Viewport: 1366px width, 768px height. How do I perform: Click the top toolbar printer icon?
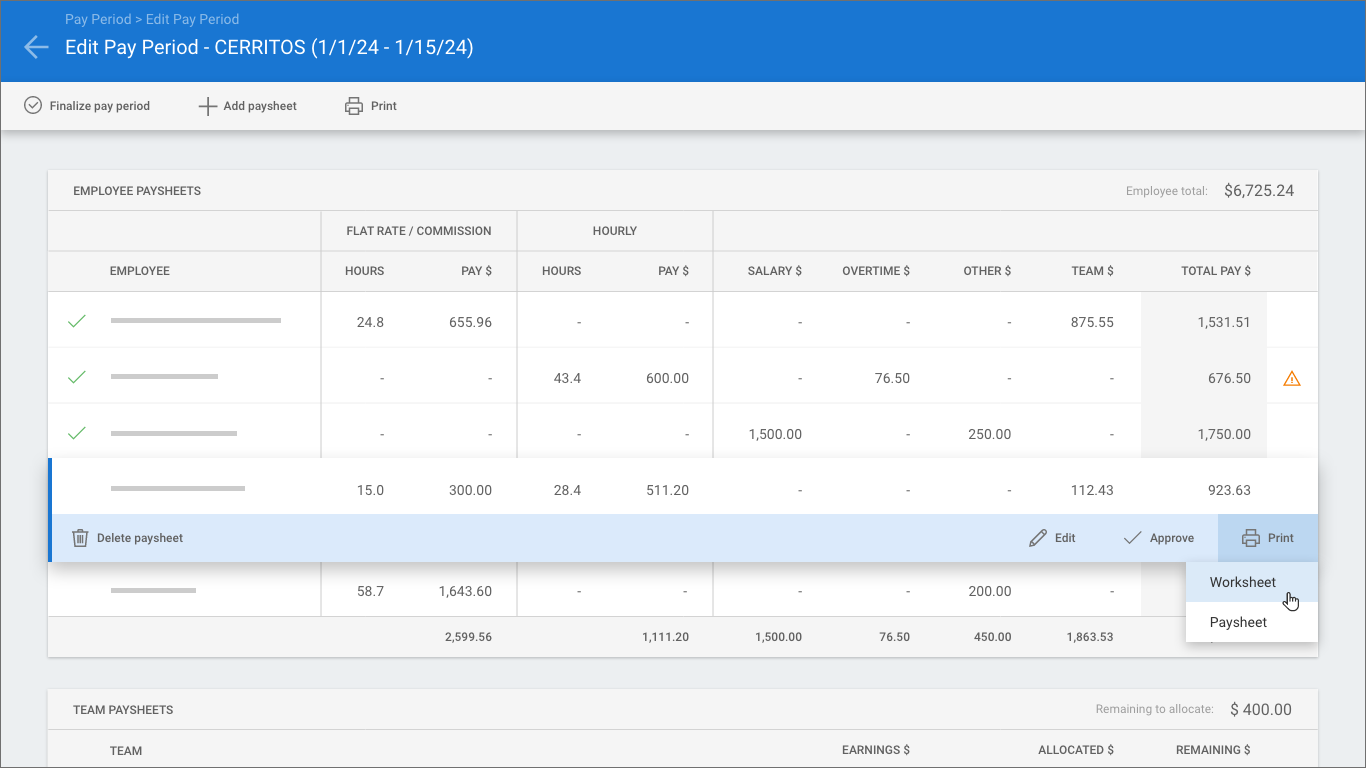coord(354,106)
